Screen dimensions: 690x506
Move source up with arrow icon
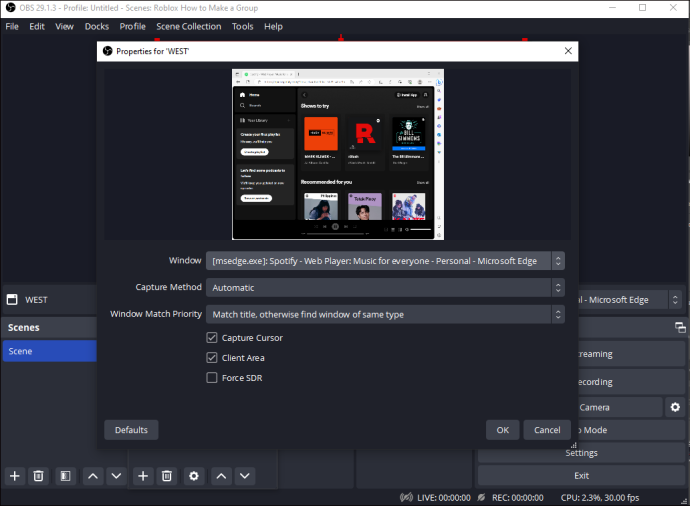coord(221,476)
